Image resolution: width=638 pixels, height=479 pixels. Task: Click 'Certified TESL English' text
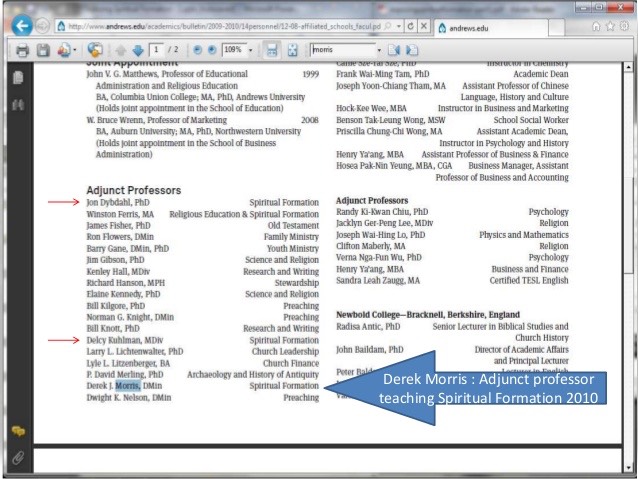point(529,280)
